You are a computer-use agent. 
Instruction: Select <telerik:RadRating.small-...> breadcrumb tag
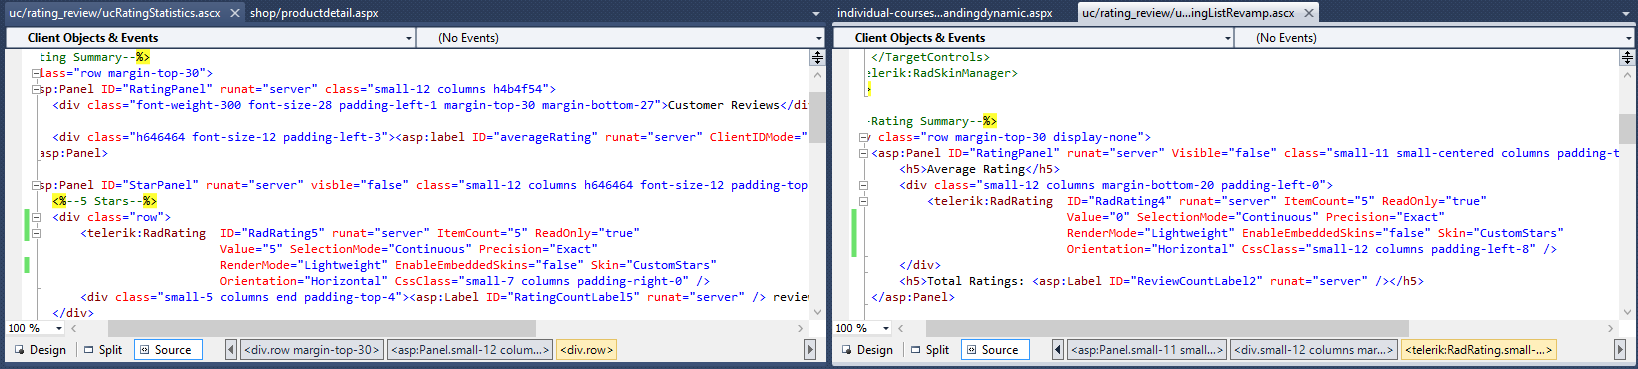coord(1479,350)
